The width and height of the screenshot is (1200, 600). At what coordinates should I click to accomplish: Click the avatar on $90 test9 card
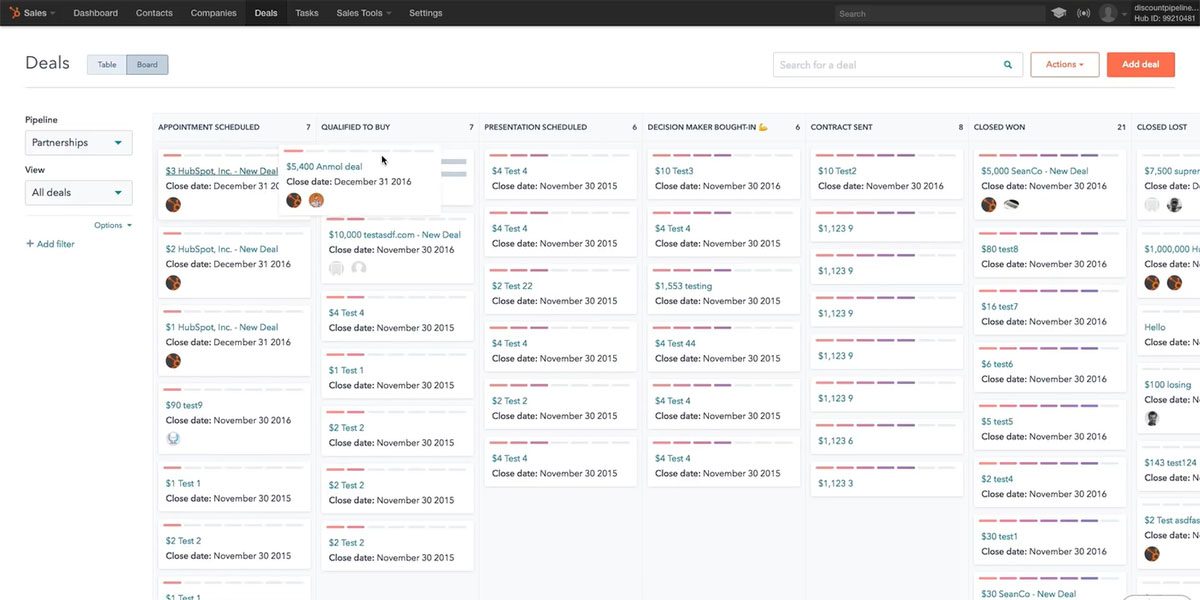[173, 438]
